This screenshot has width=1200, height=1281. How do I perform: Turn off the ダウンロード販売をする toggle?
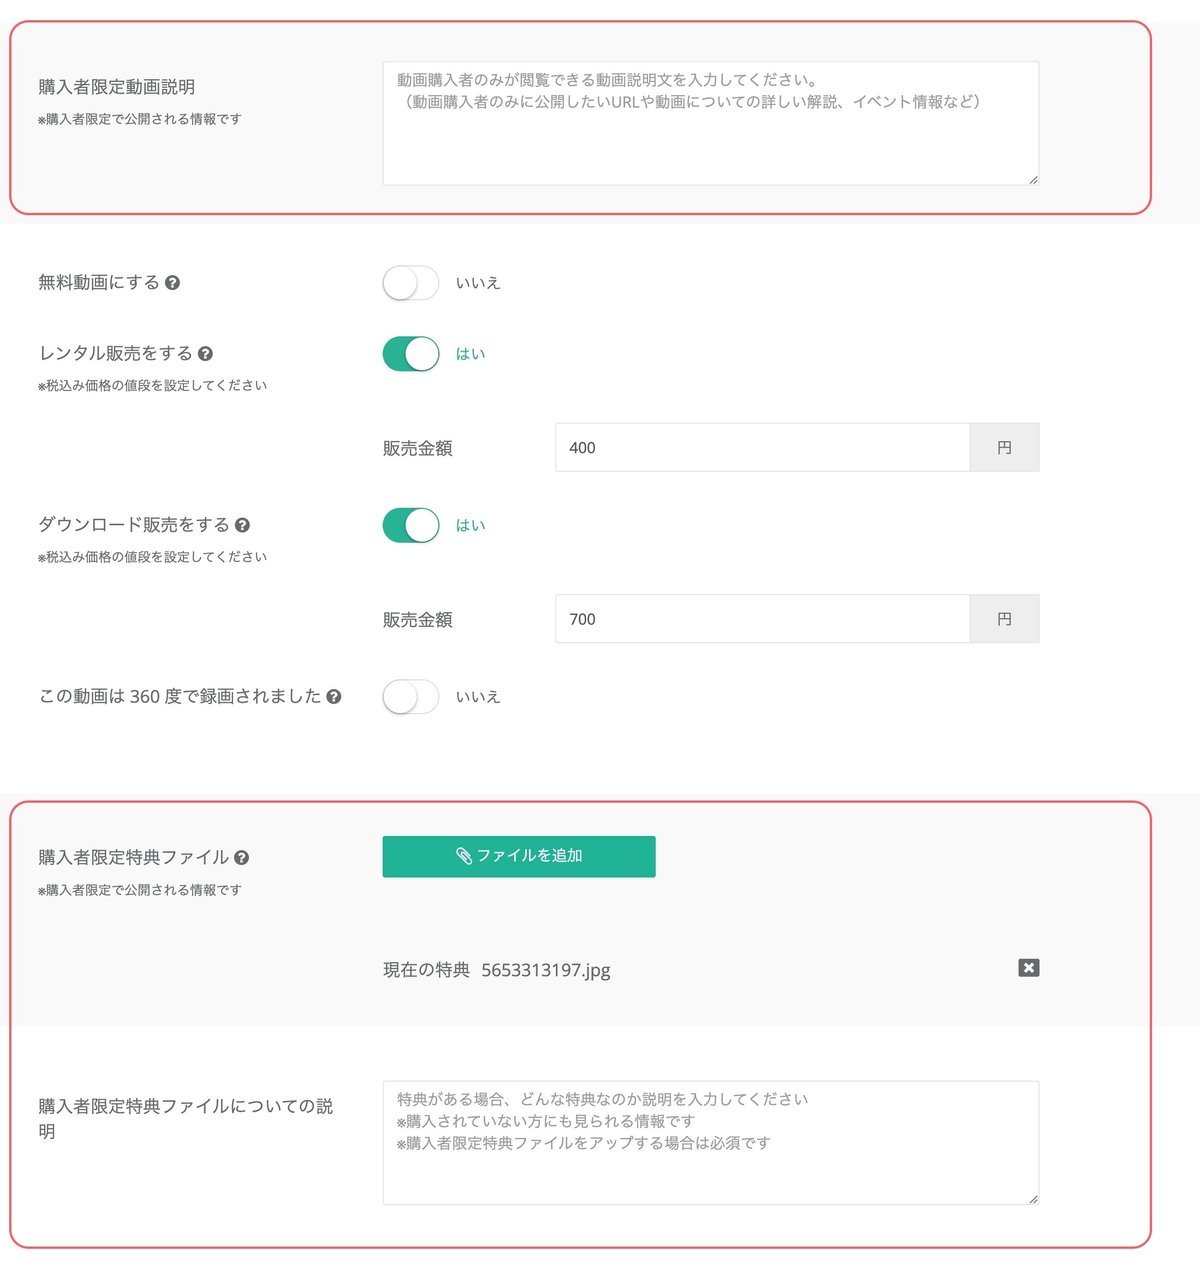click(x=410, y=524)
